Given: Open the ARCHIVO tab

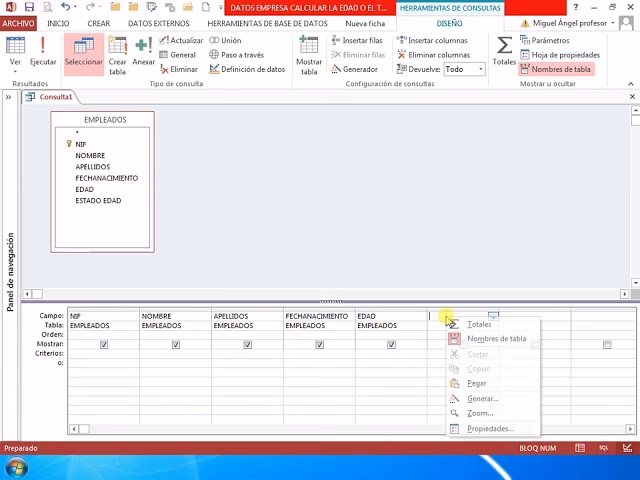Looking at the screenshot, I should pyautogui.click(x=18, y=23).
